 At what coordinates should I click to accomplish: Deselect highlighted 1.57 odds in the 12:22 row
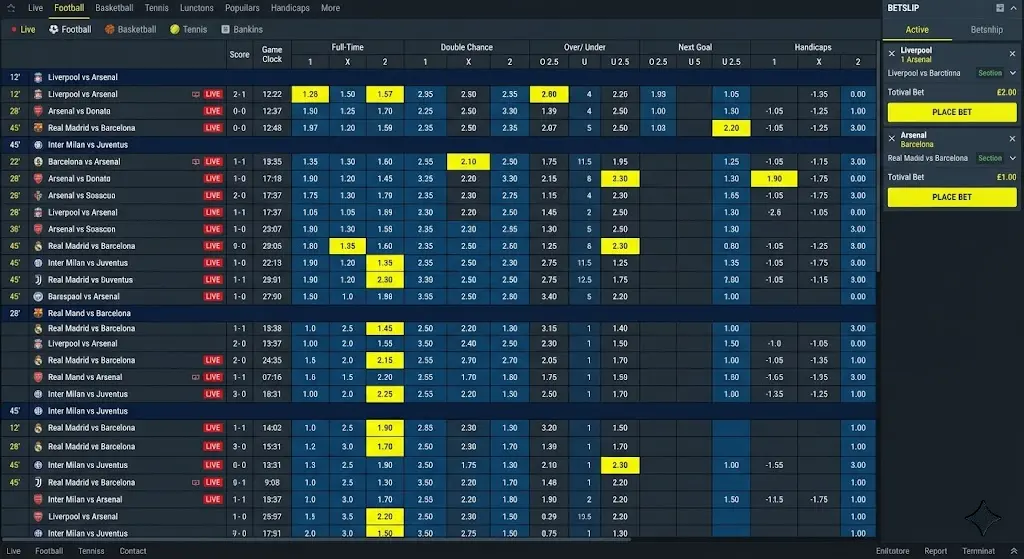coord(385,94)
